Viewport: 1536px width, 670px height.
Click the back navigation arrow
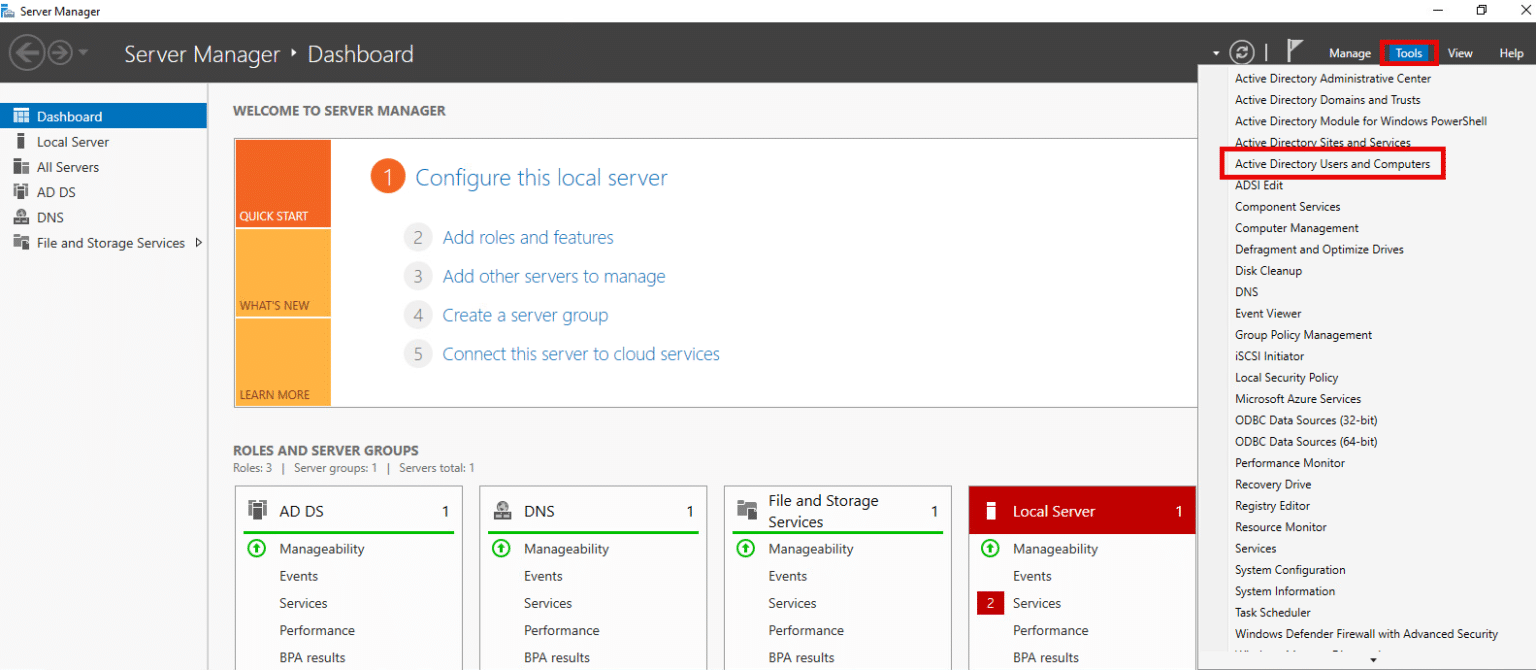(x=27, y=51)
